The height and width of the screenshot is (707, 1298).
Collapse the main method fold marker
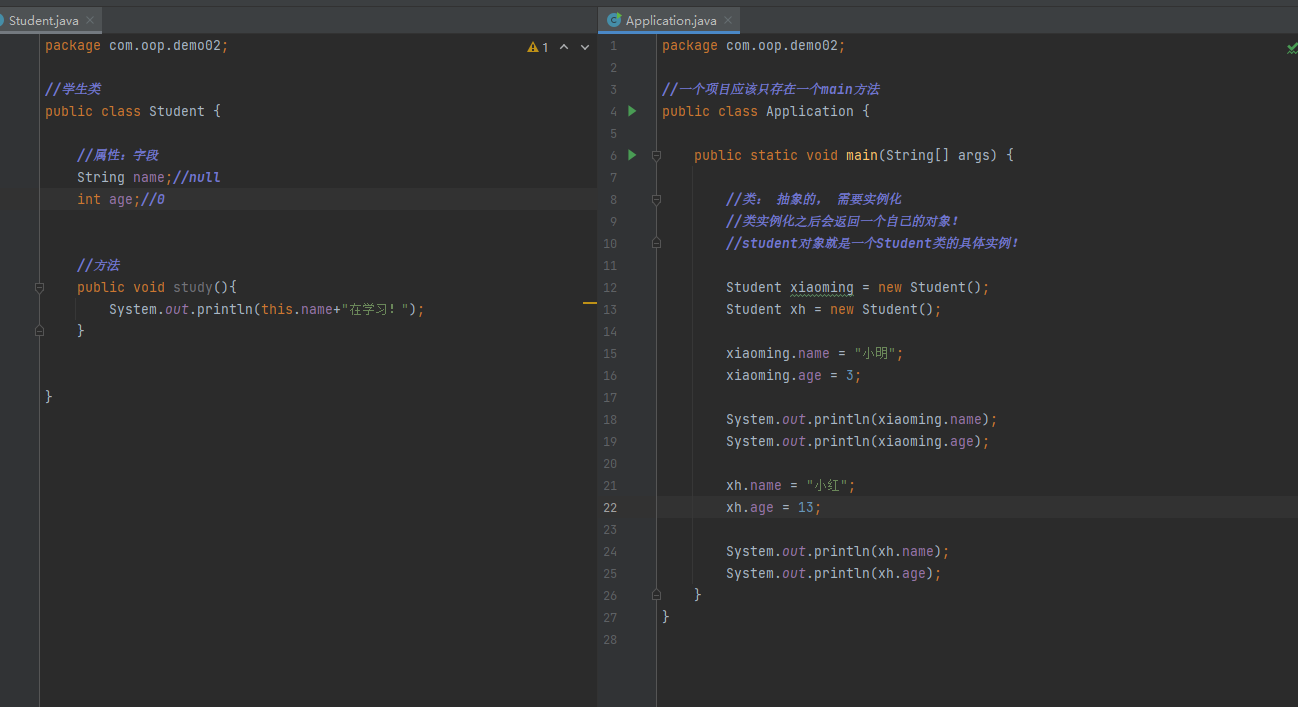pos(656,155)
